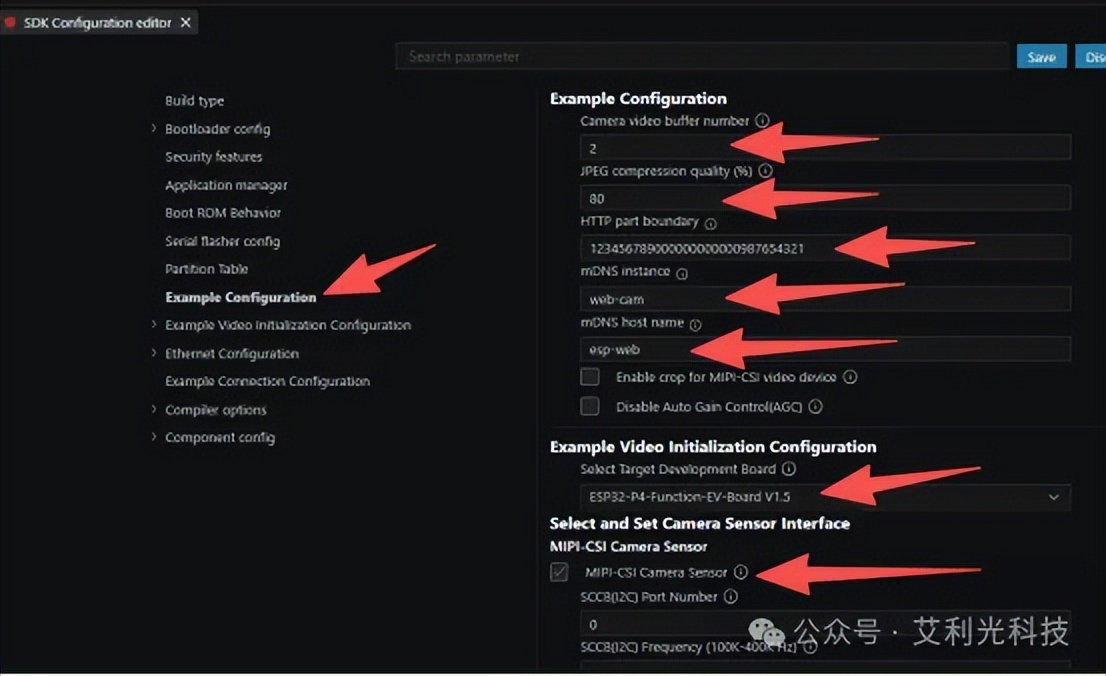Expand Component config tree node
Screen dimensions: 1106x676
point(154,437)
